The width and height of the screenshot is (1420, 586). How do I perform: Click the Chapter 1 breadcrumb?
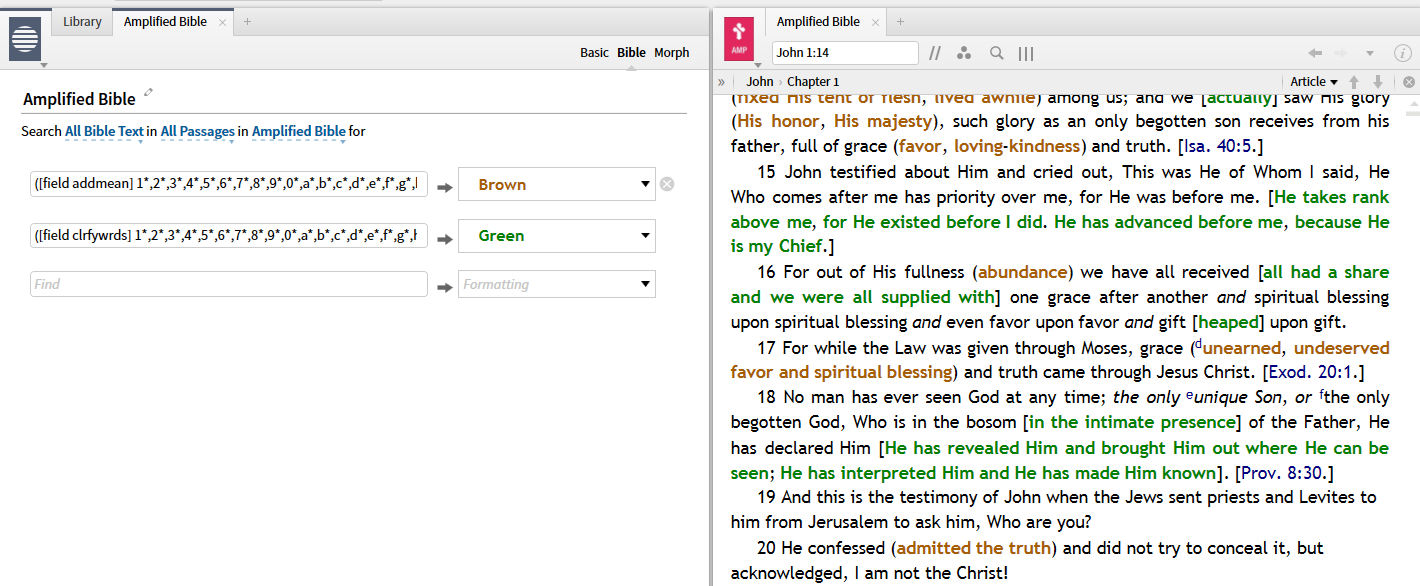coord(813,82)
